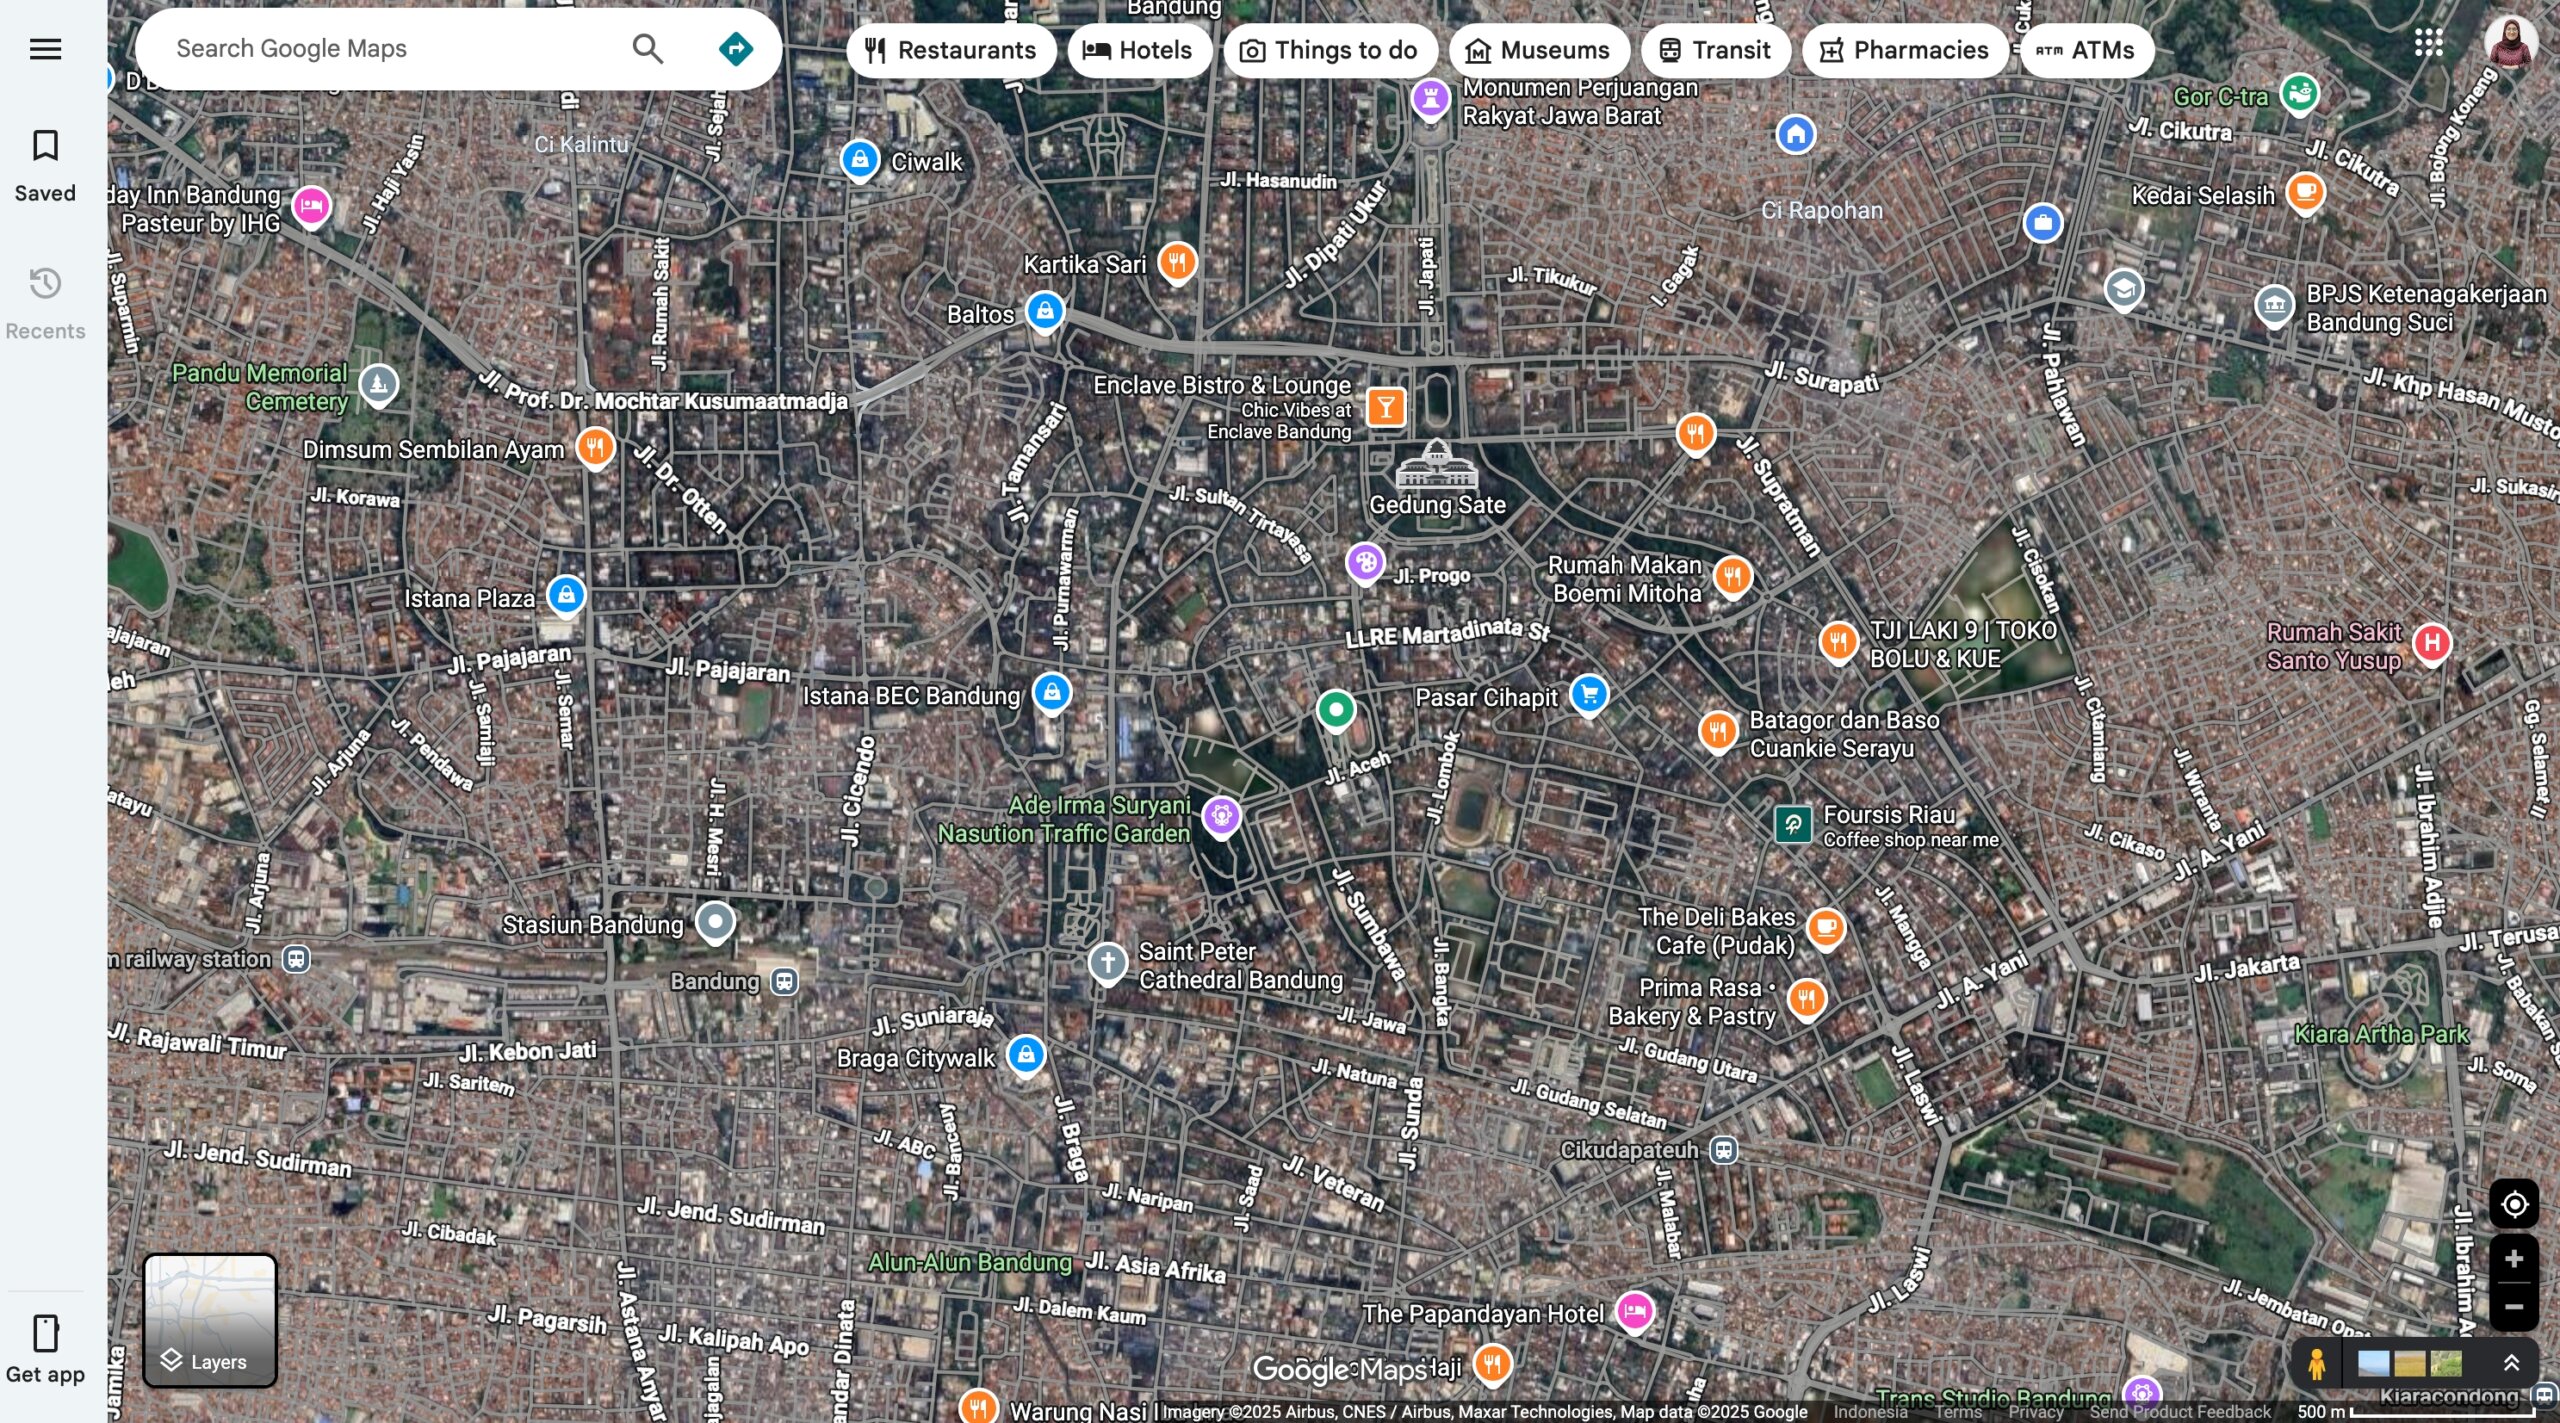Click the Directions arrow icon
The width and height of the screenshot is (2560, 1423).
click(x=736, y=49)
